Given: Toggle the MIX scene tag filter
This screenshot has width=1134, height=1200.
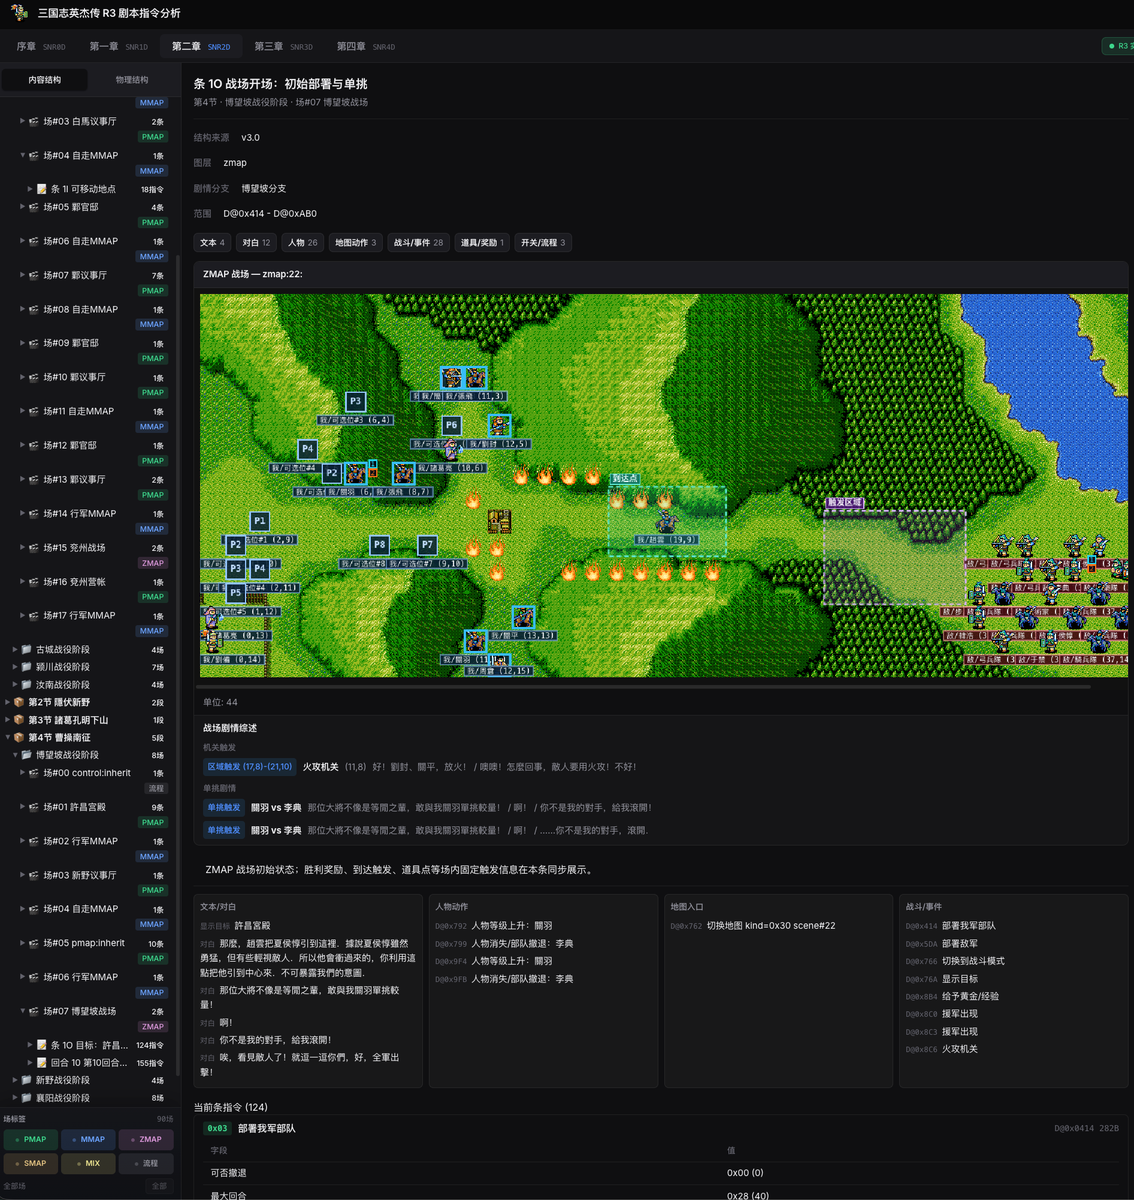Looking at the screenshot, I should click(x=88, y=1163).
